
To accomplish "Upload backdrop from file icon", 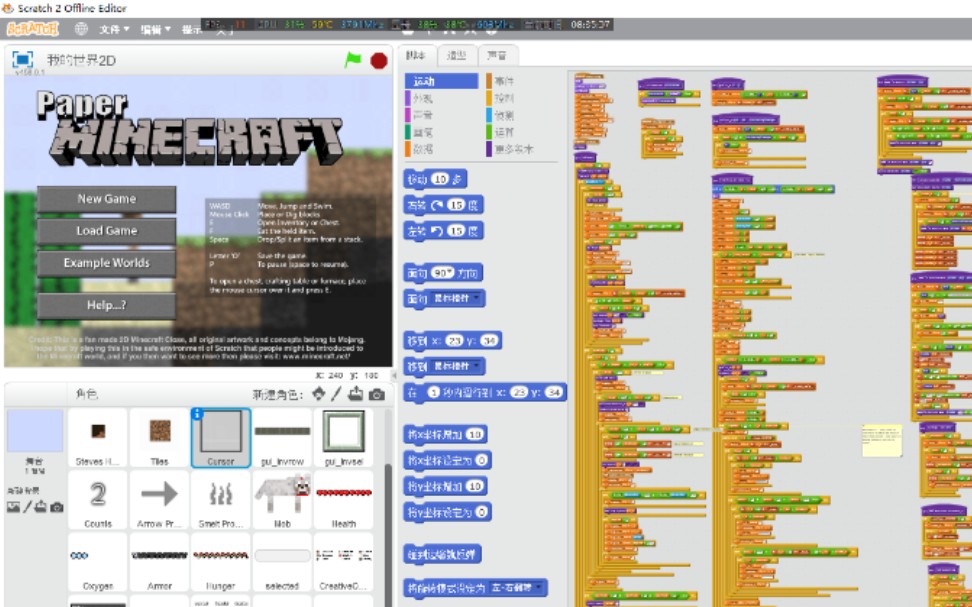I will (40, 507).
